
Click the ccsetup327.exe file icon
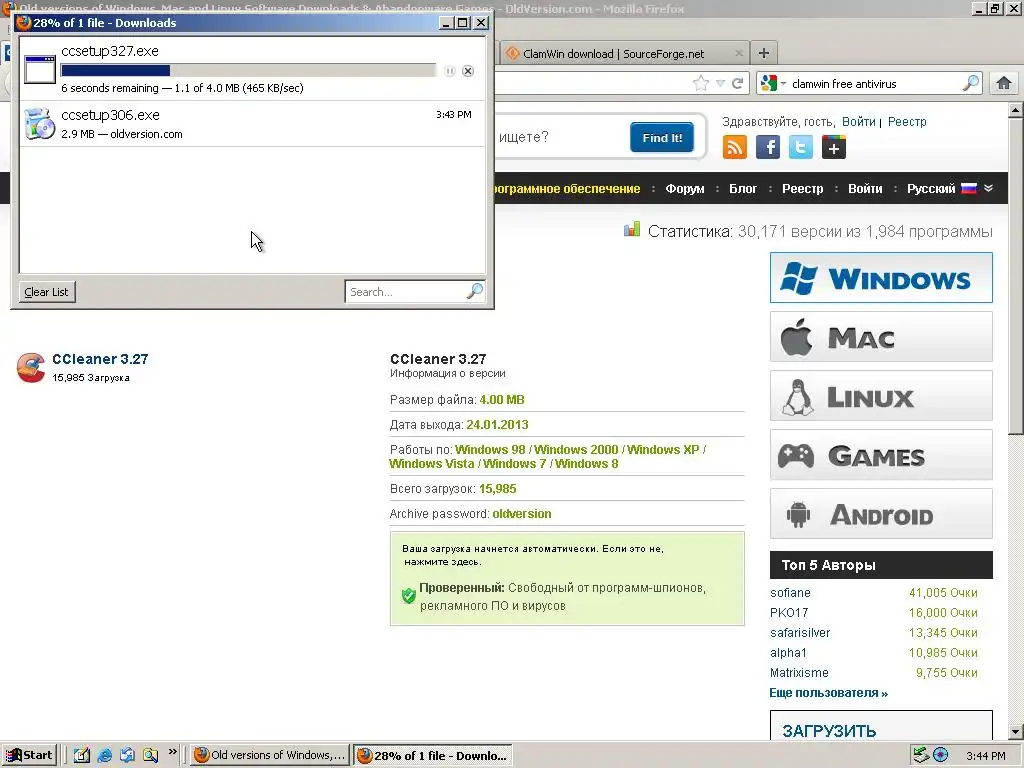pos(40,69)
